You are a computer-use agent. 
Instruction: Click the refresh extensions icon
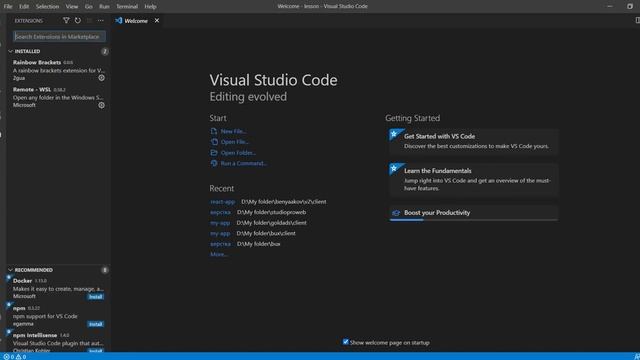point(78,20)
